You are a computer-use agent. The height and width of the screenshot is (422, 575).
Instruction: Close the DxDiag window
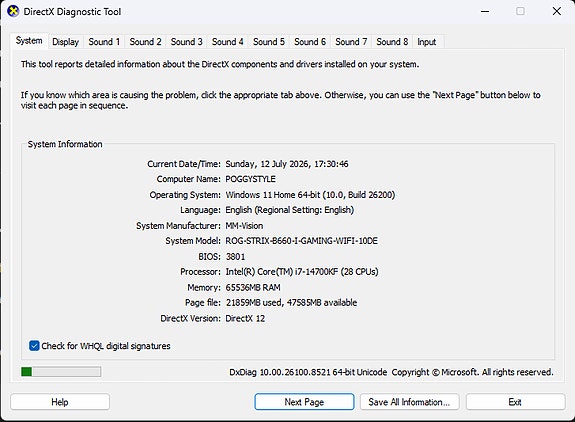(557, 11)
